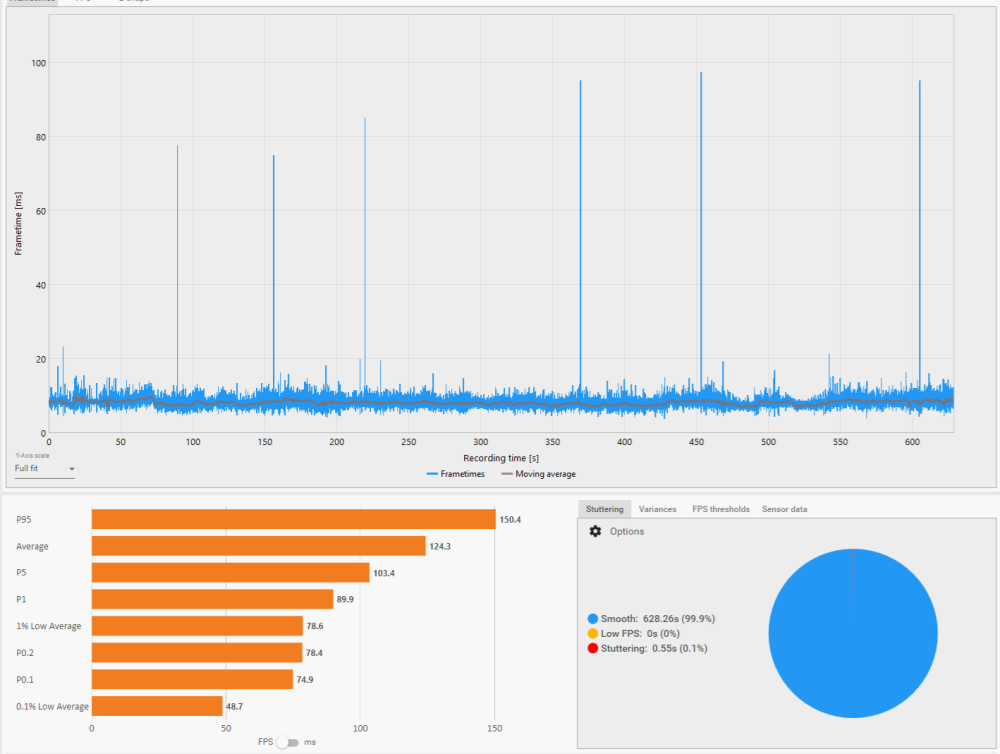
Task: Click the 1% Low Average bar
Action: 197,626
